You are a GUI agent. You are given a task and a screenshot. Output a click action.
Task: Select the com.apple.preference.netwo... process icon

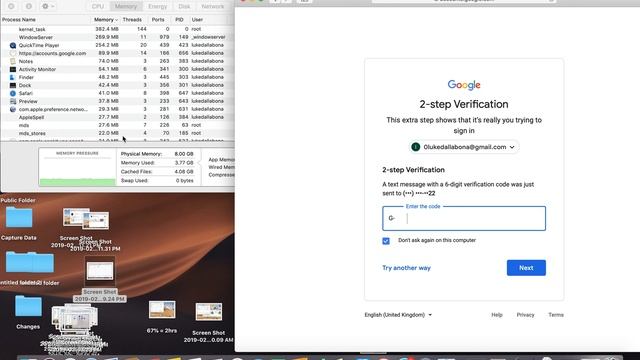pyautogui.click(x=13, y=109)
